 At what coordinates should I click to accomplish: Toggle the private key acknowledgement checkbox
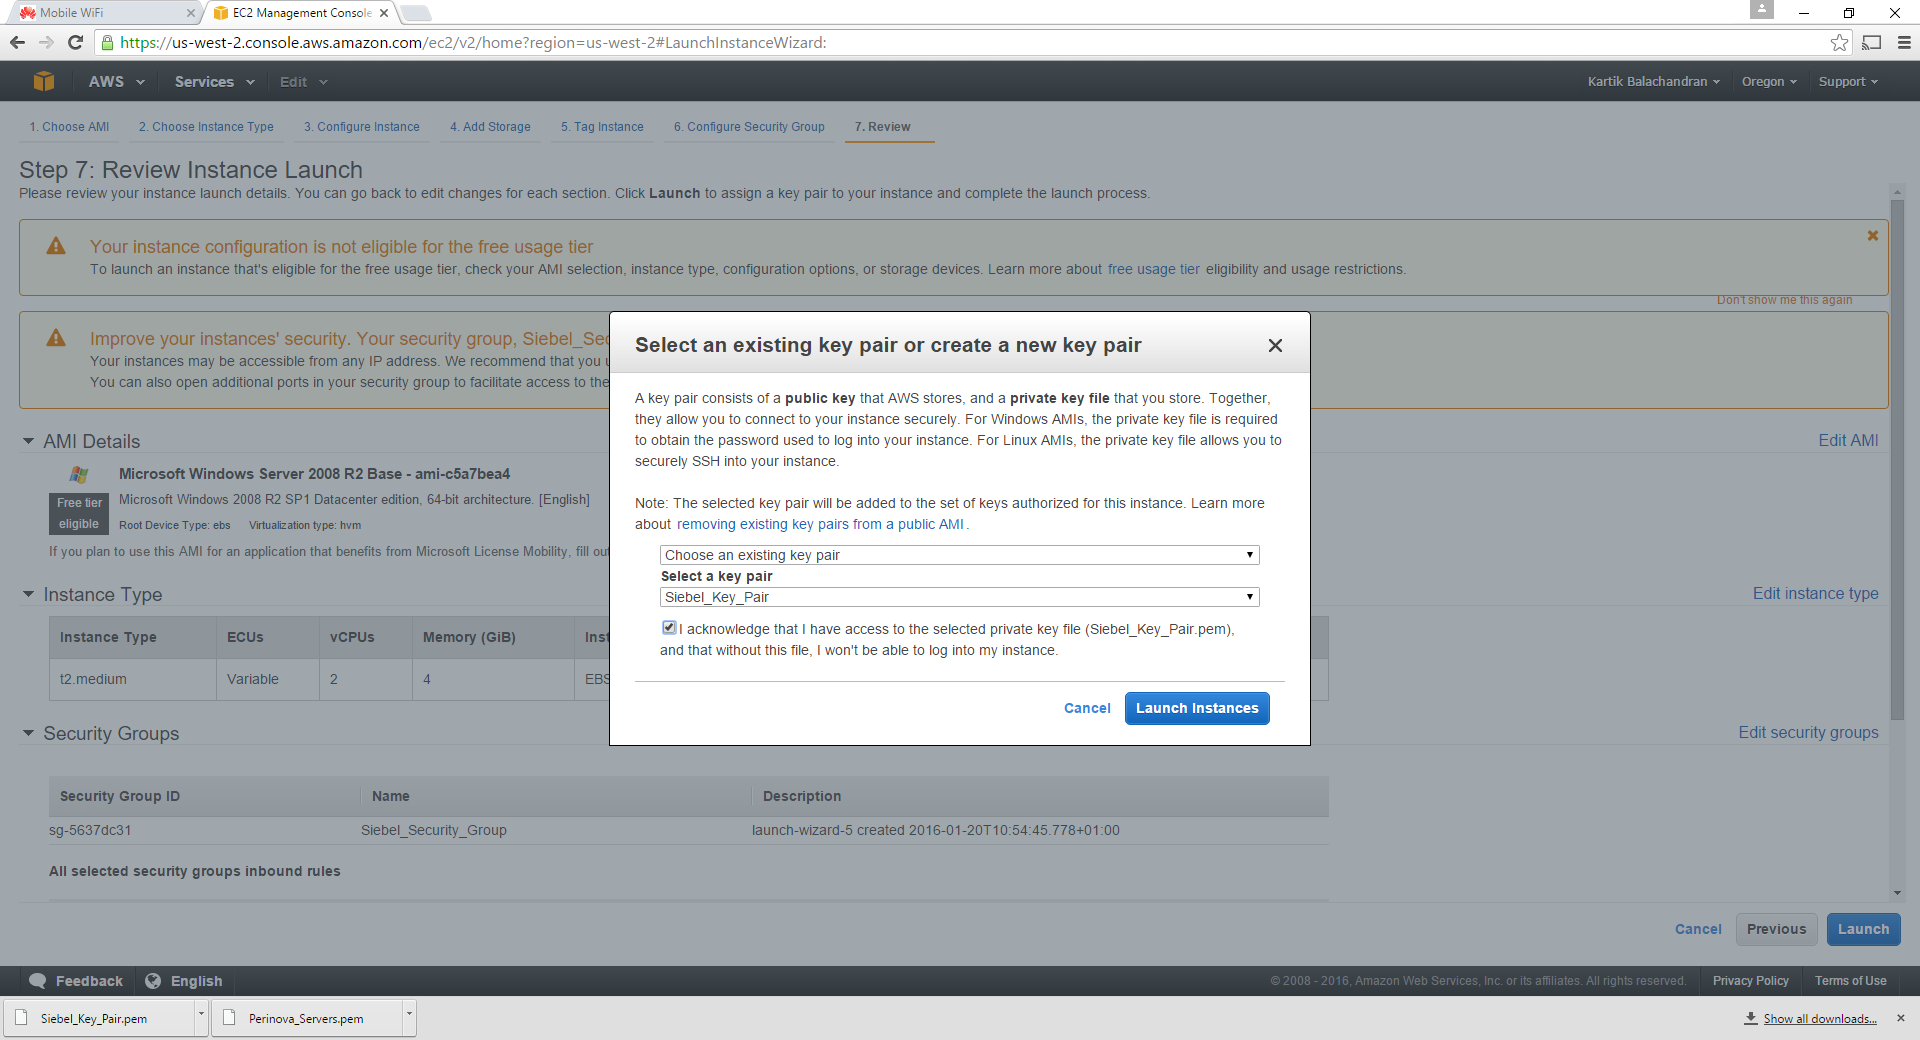pyautogui.click(x=669, y=628)
